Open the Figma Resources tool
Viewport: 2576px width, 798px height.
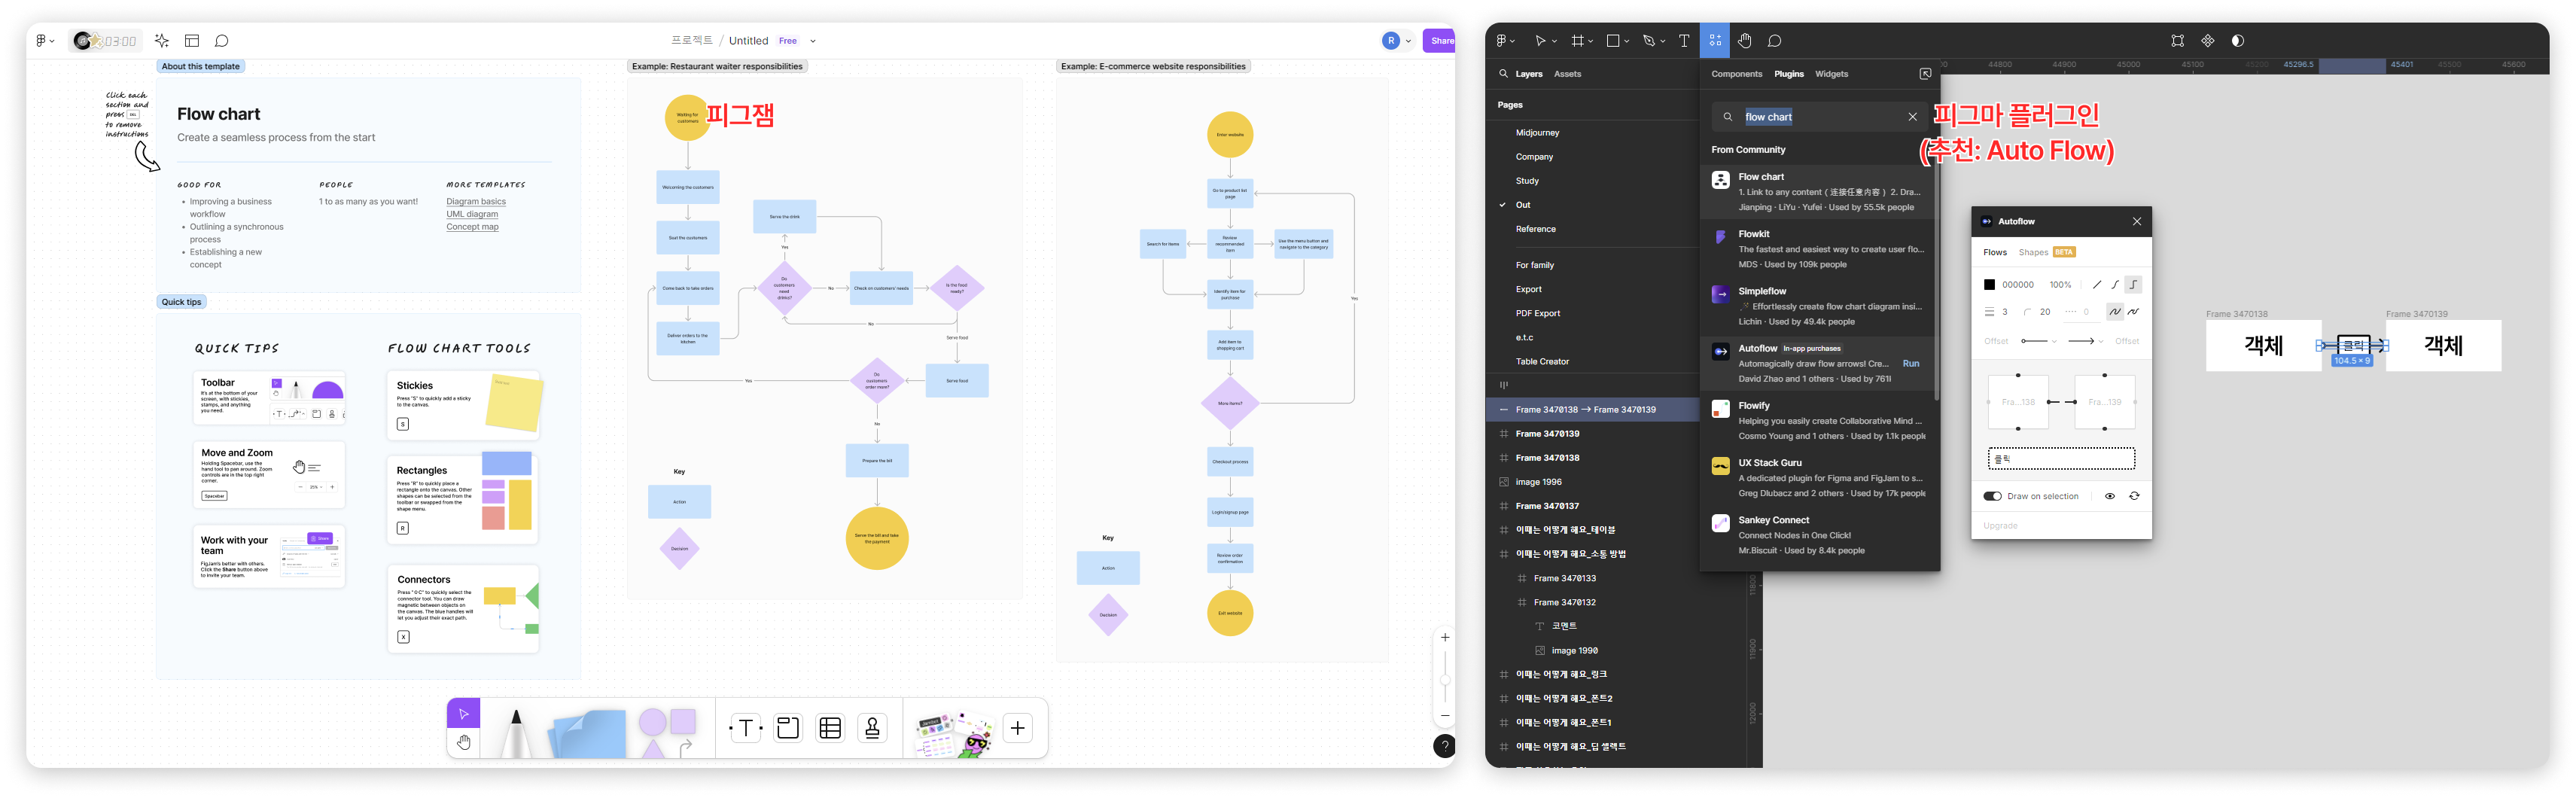click(1715, 41)
